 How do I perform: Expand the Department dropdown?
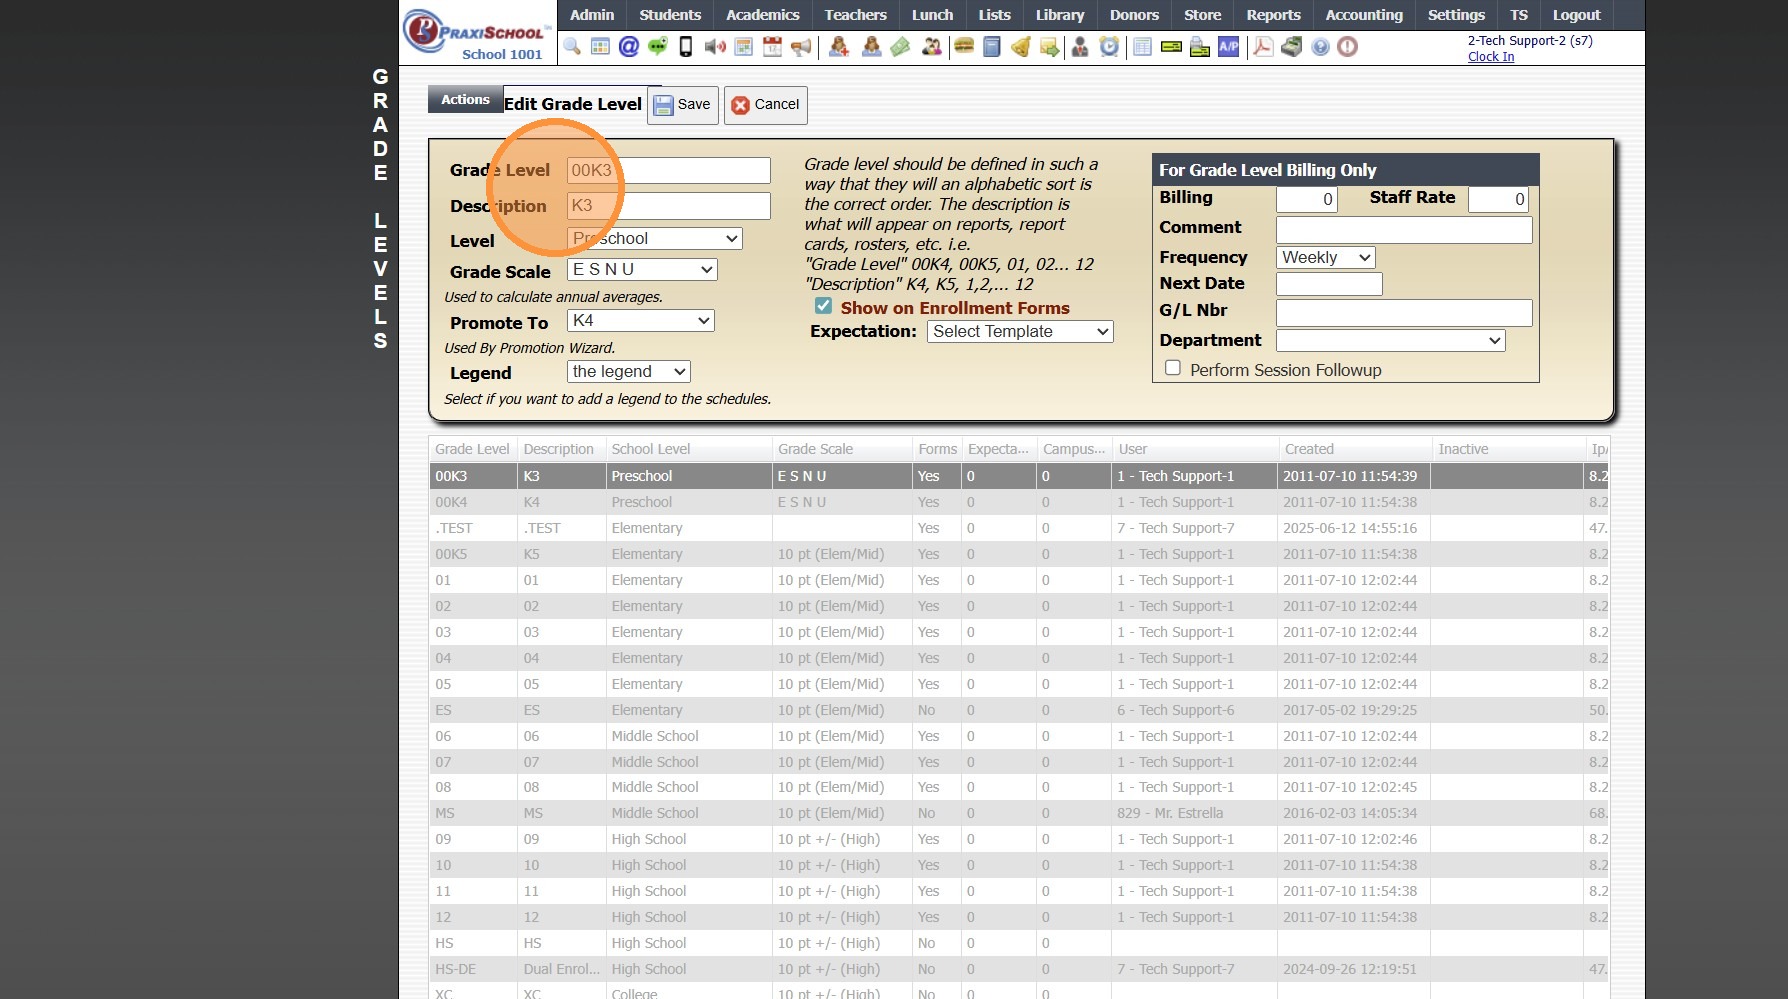pos(1391,341)
